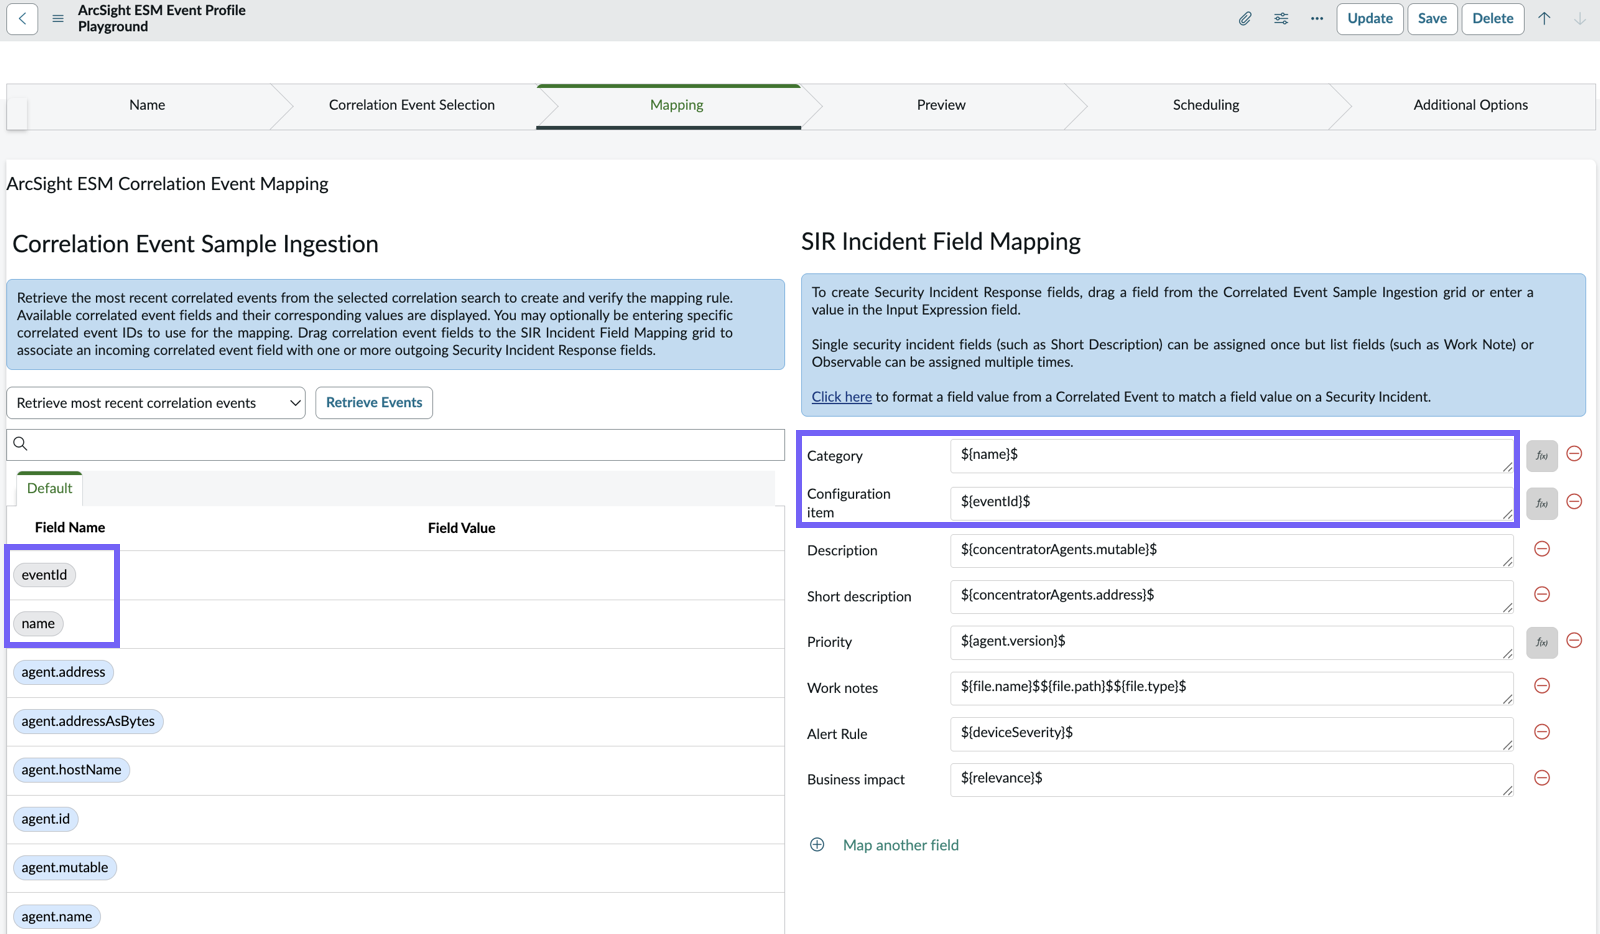Go to previous record with up arrow
The width and height of the screenshot is (1600, 934).
tap(1544, 18)
